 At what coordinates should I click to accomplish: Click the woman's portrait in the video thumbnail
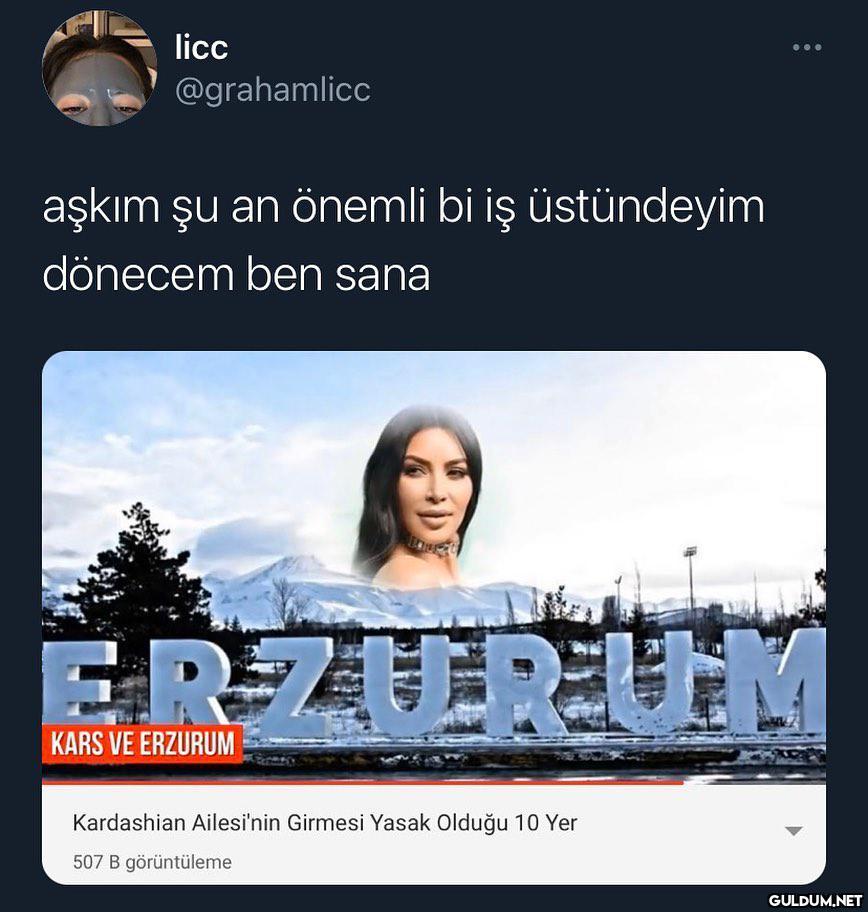tap(421, 494)
